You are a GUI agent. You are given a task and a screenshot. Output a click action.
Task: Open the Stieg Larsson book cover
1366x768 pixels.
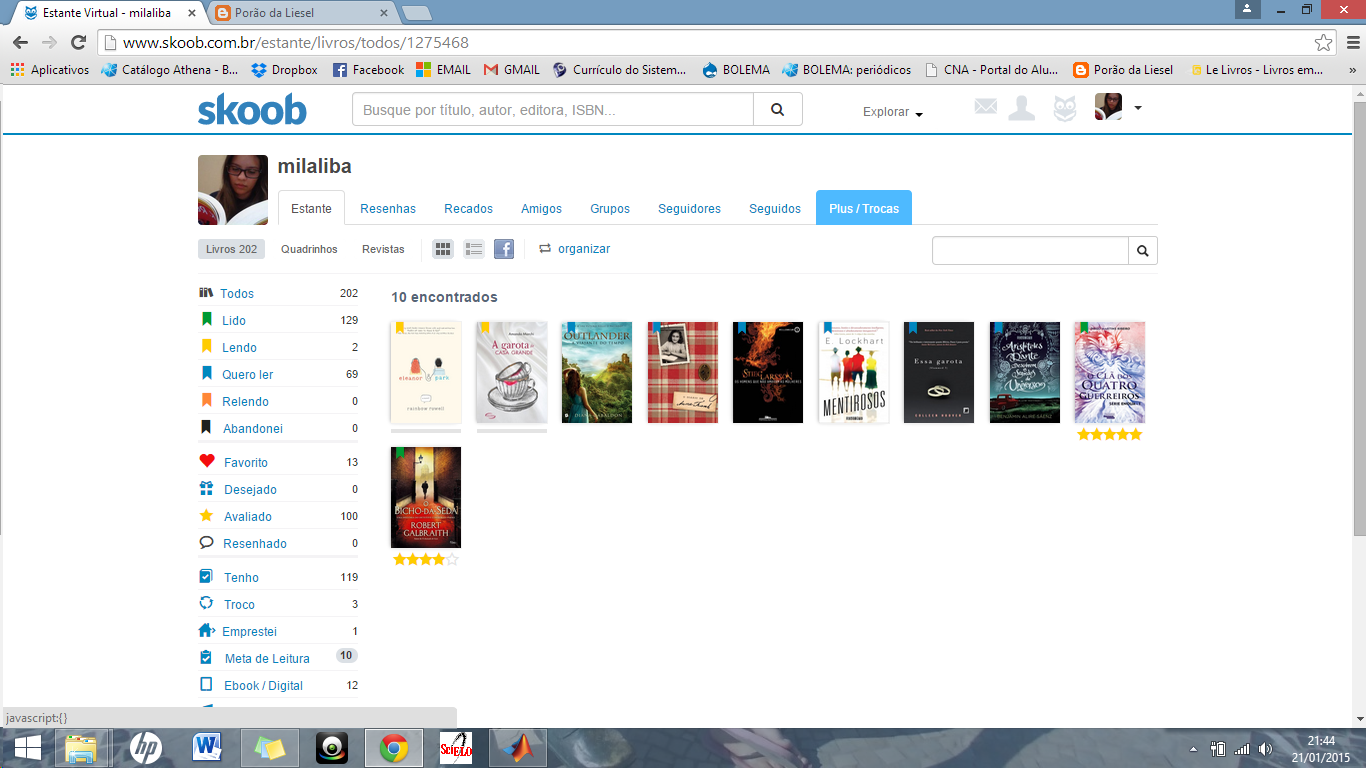768,372
